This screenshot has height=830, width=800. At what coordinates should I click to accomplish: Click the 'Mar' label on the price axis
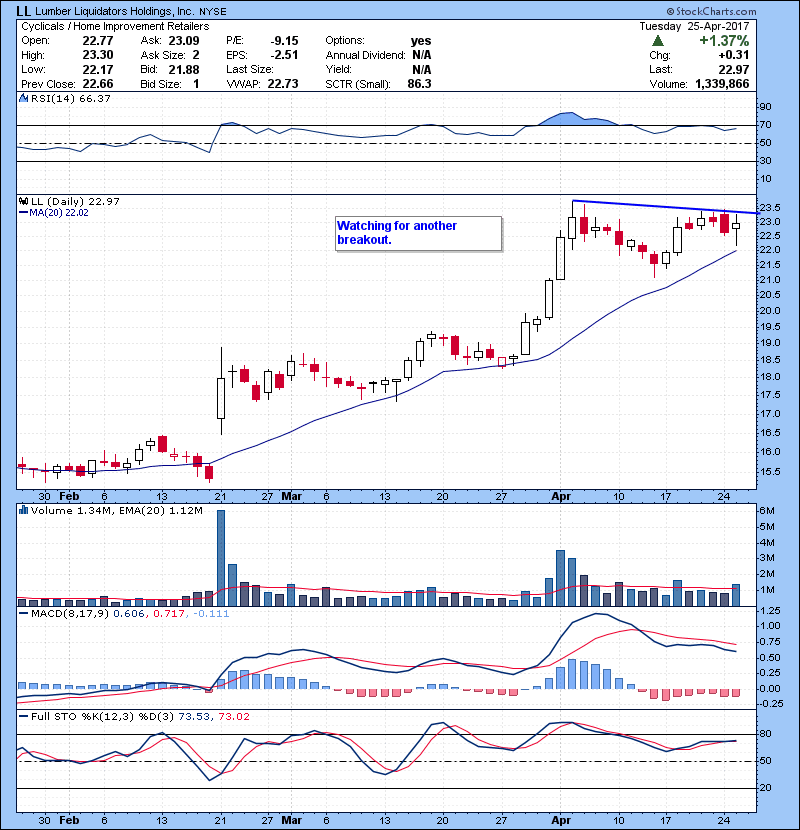coord(292,496)
